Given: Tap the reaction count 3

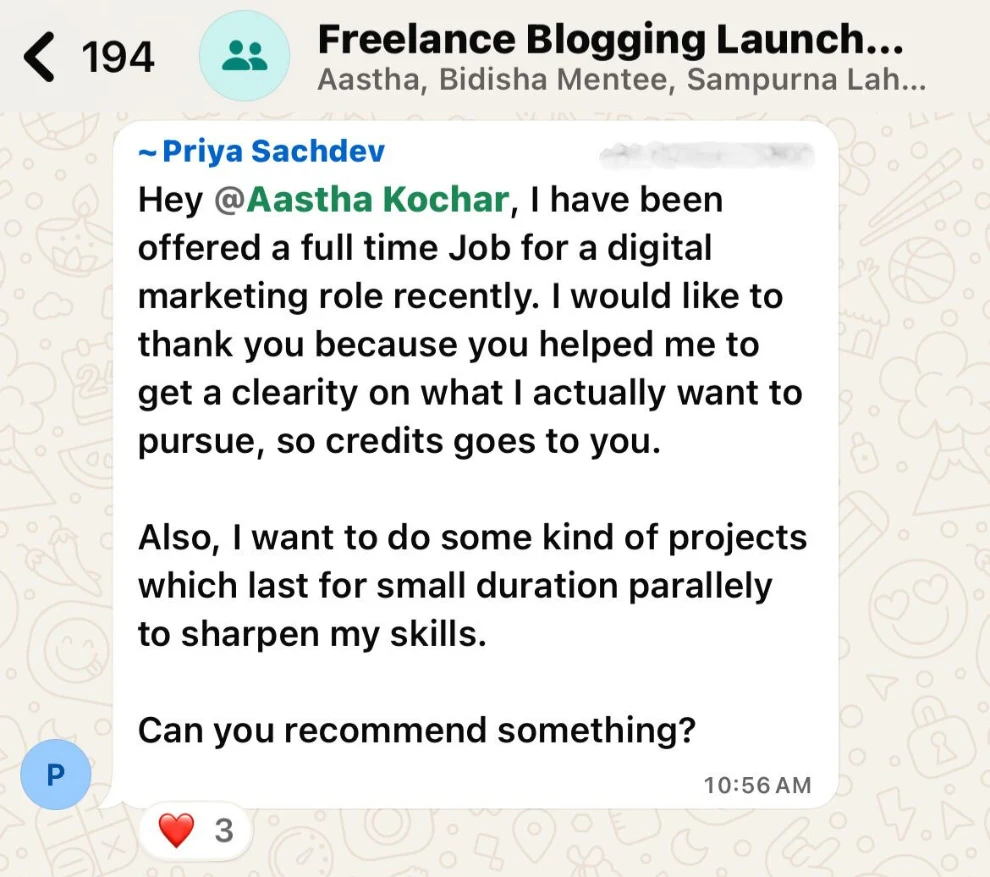Looking at the screenshot, I should [x=223, y=830].
